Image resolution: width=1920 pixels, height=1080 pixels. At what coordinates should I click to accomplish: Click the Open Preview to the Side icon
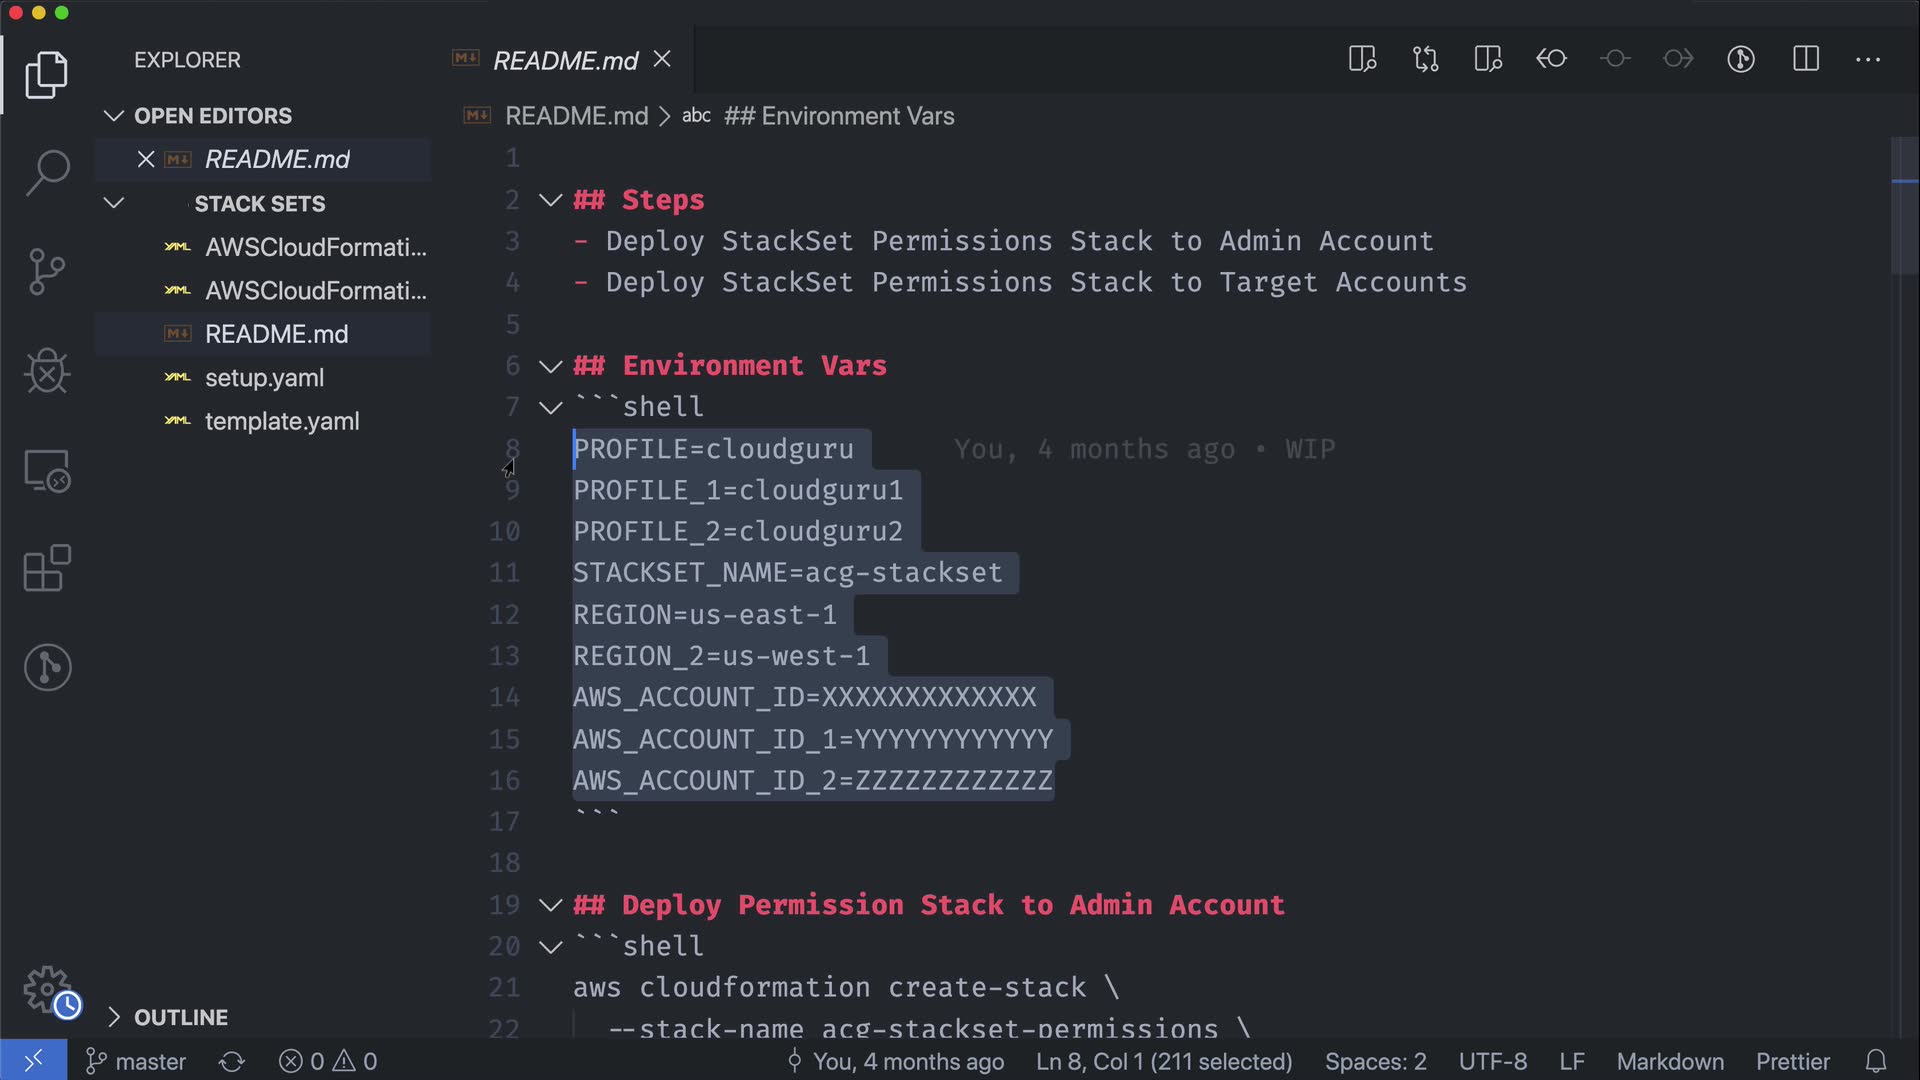[1362, 59]
